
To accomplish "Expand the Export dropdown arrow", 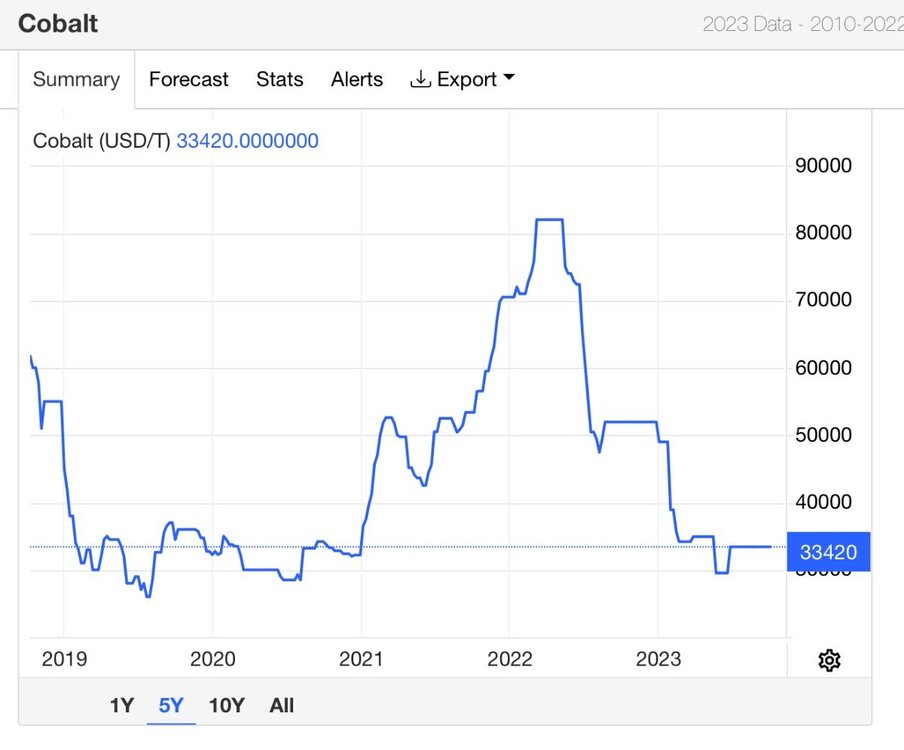I will [508, 77].
